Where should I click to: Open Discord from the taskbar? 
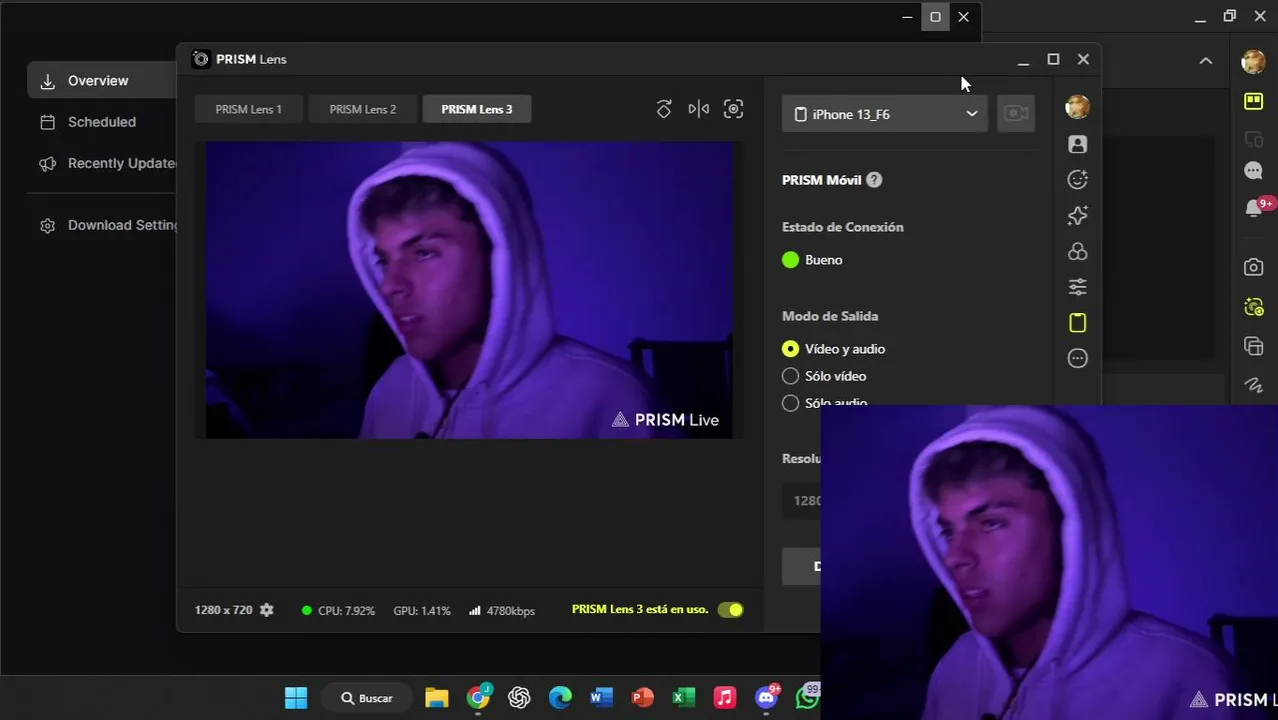767,697
